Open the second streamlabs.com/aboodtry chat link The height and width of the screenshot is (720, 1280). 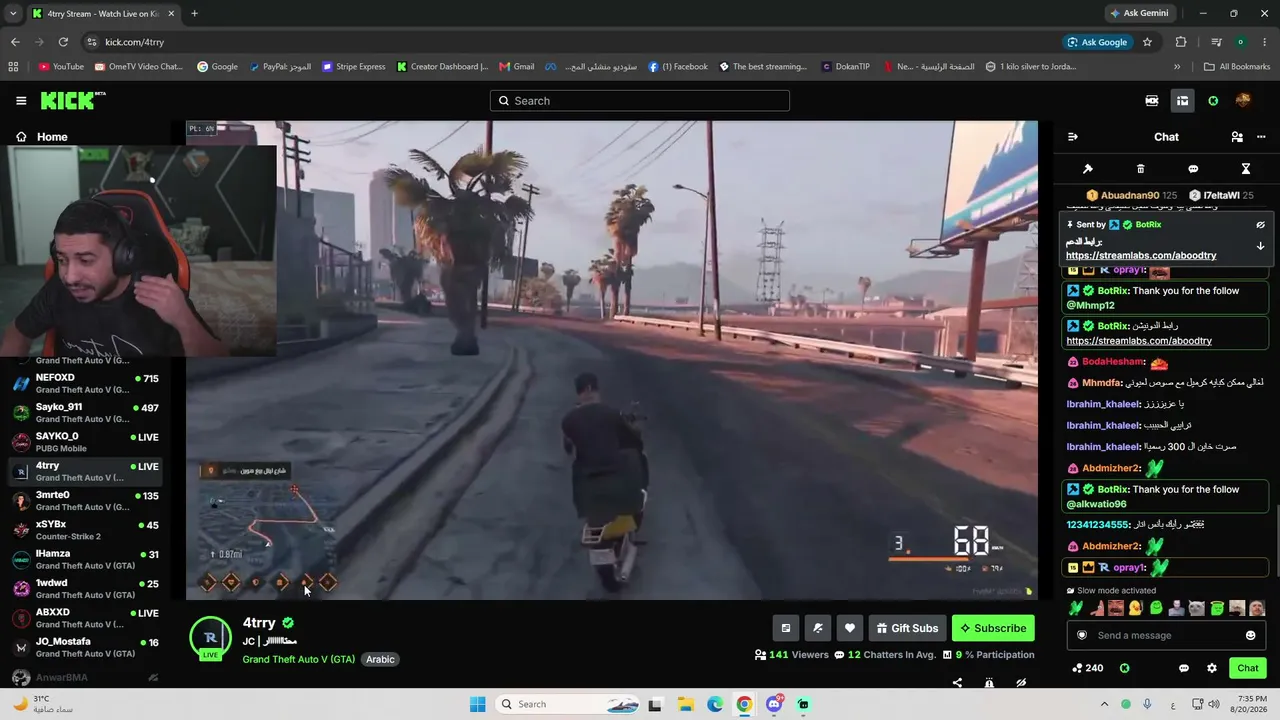1139,341
